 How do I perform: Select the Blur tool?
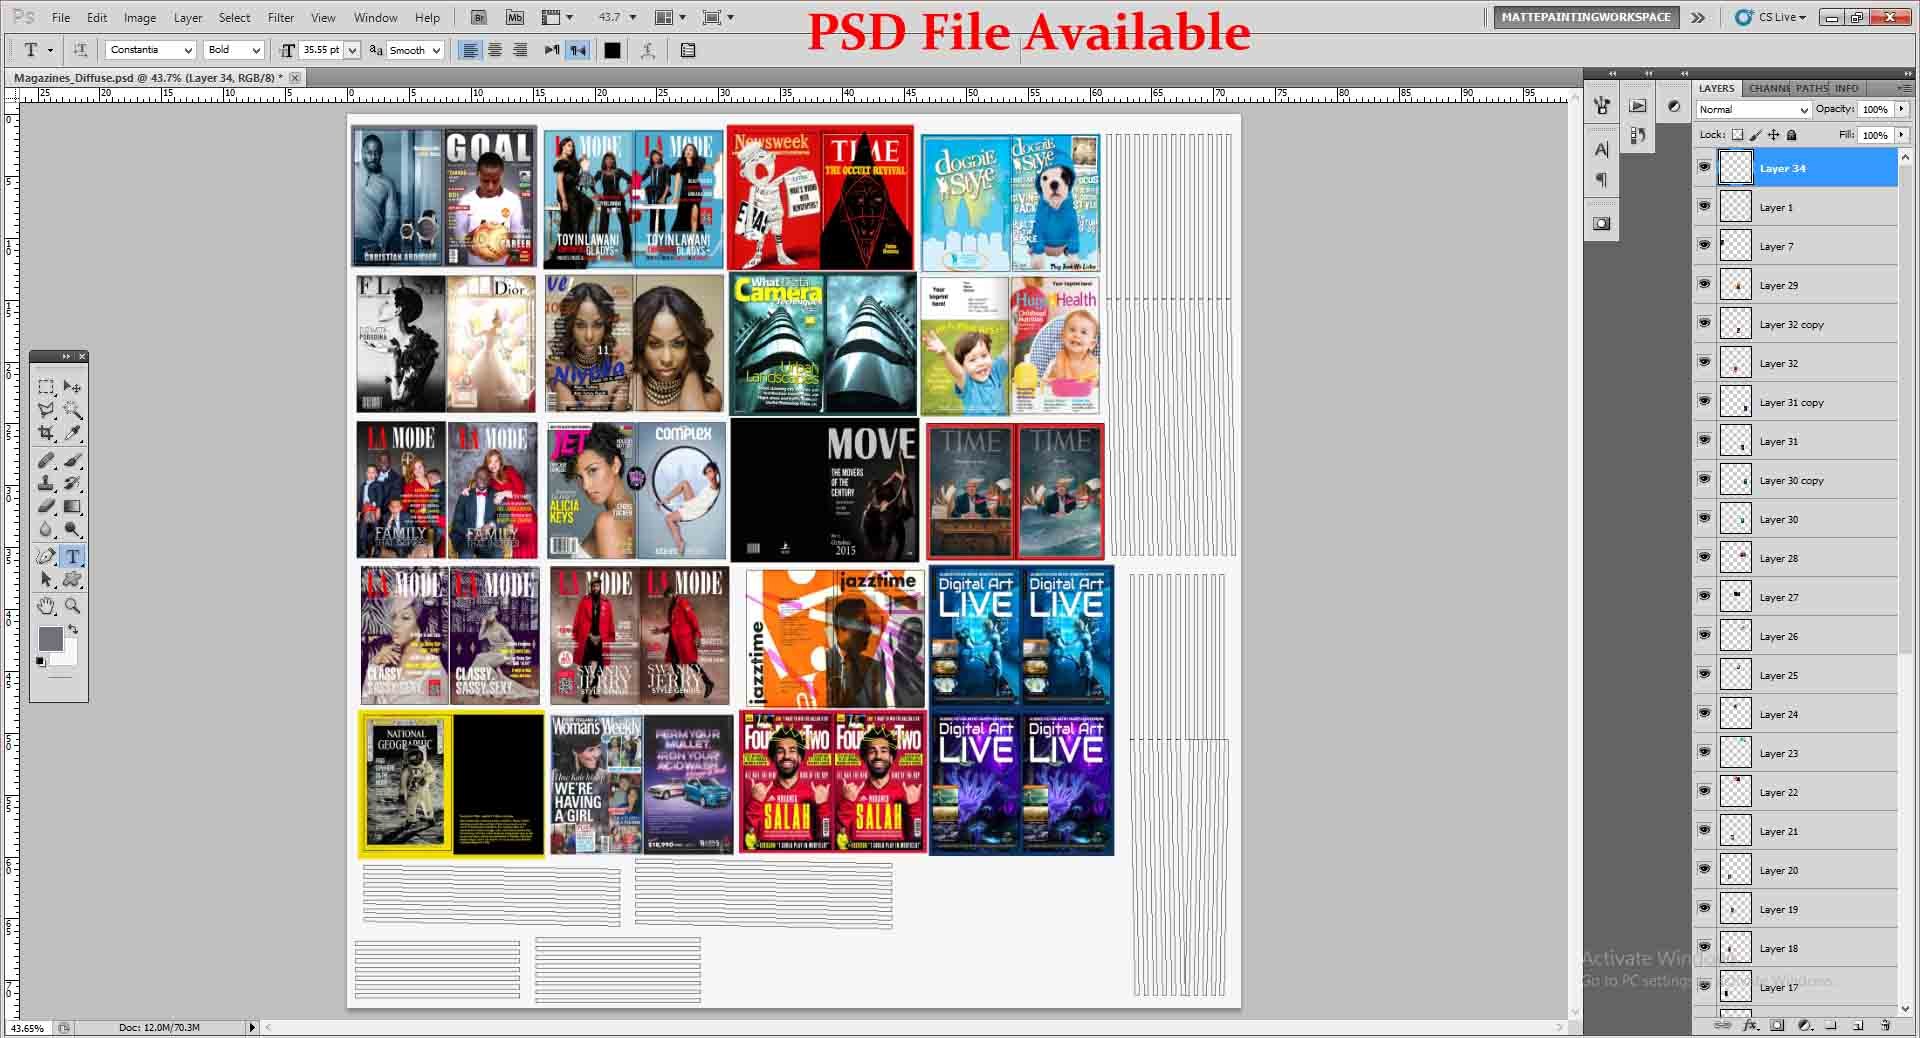click(46, 530)
